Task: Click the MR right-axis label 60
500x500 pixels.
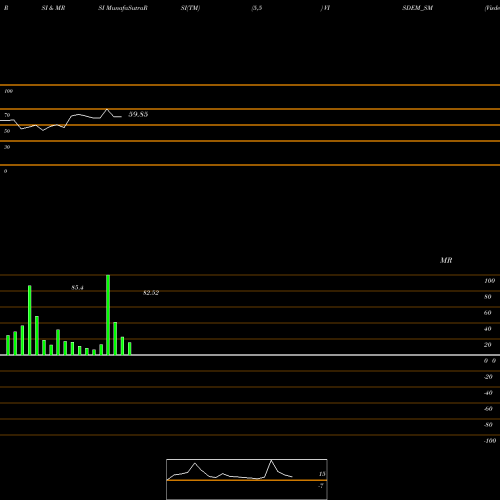Action: (x=488, y=313)
